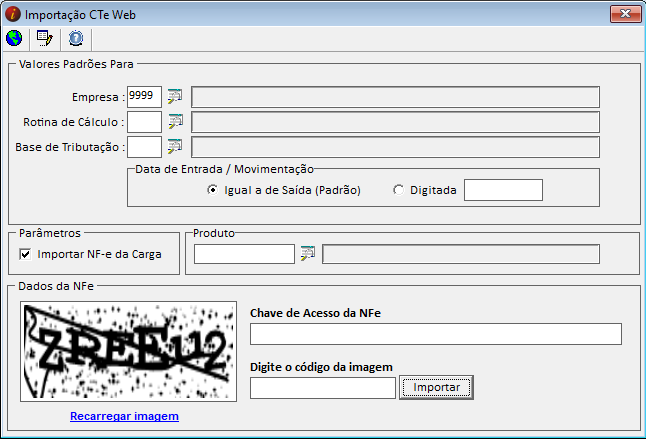Click the Rotina de Cálculo description field
The image size is (646, 439).
395,122
